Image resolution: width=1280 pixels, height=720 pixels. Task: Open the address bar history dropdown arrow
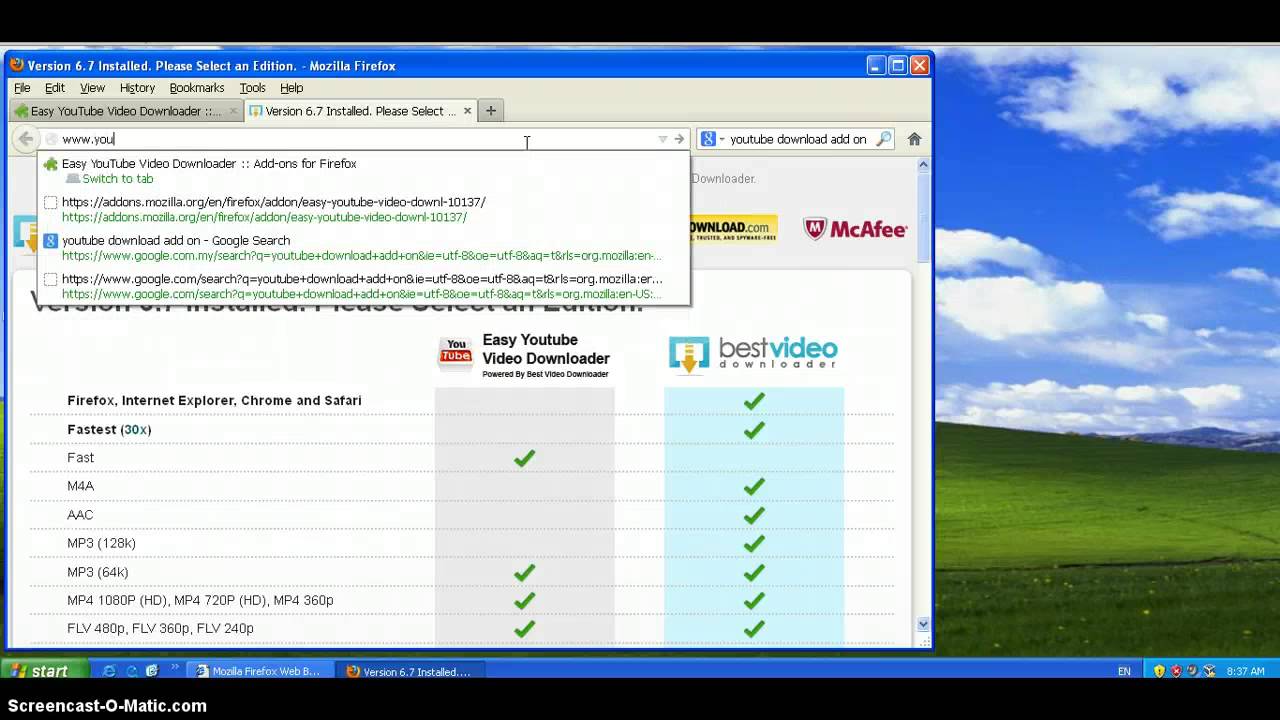click(x=662, y=139)
